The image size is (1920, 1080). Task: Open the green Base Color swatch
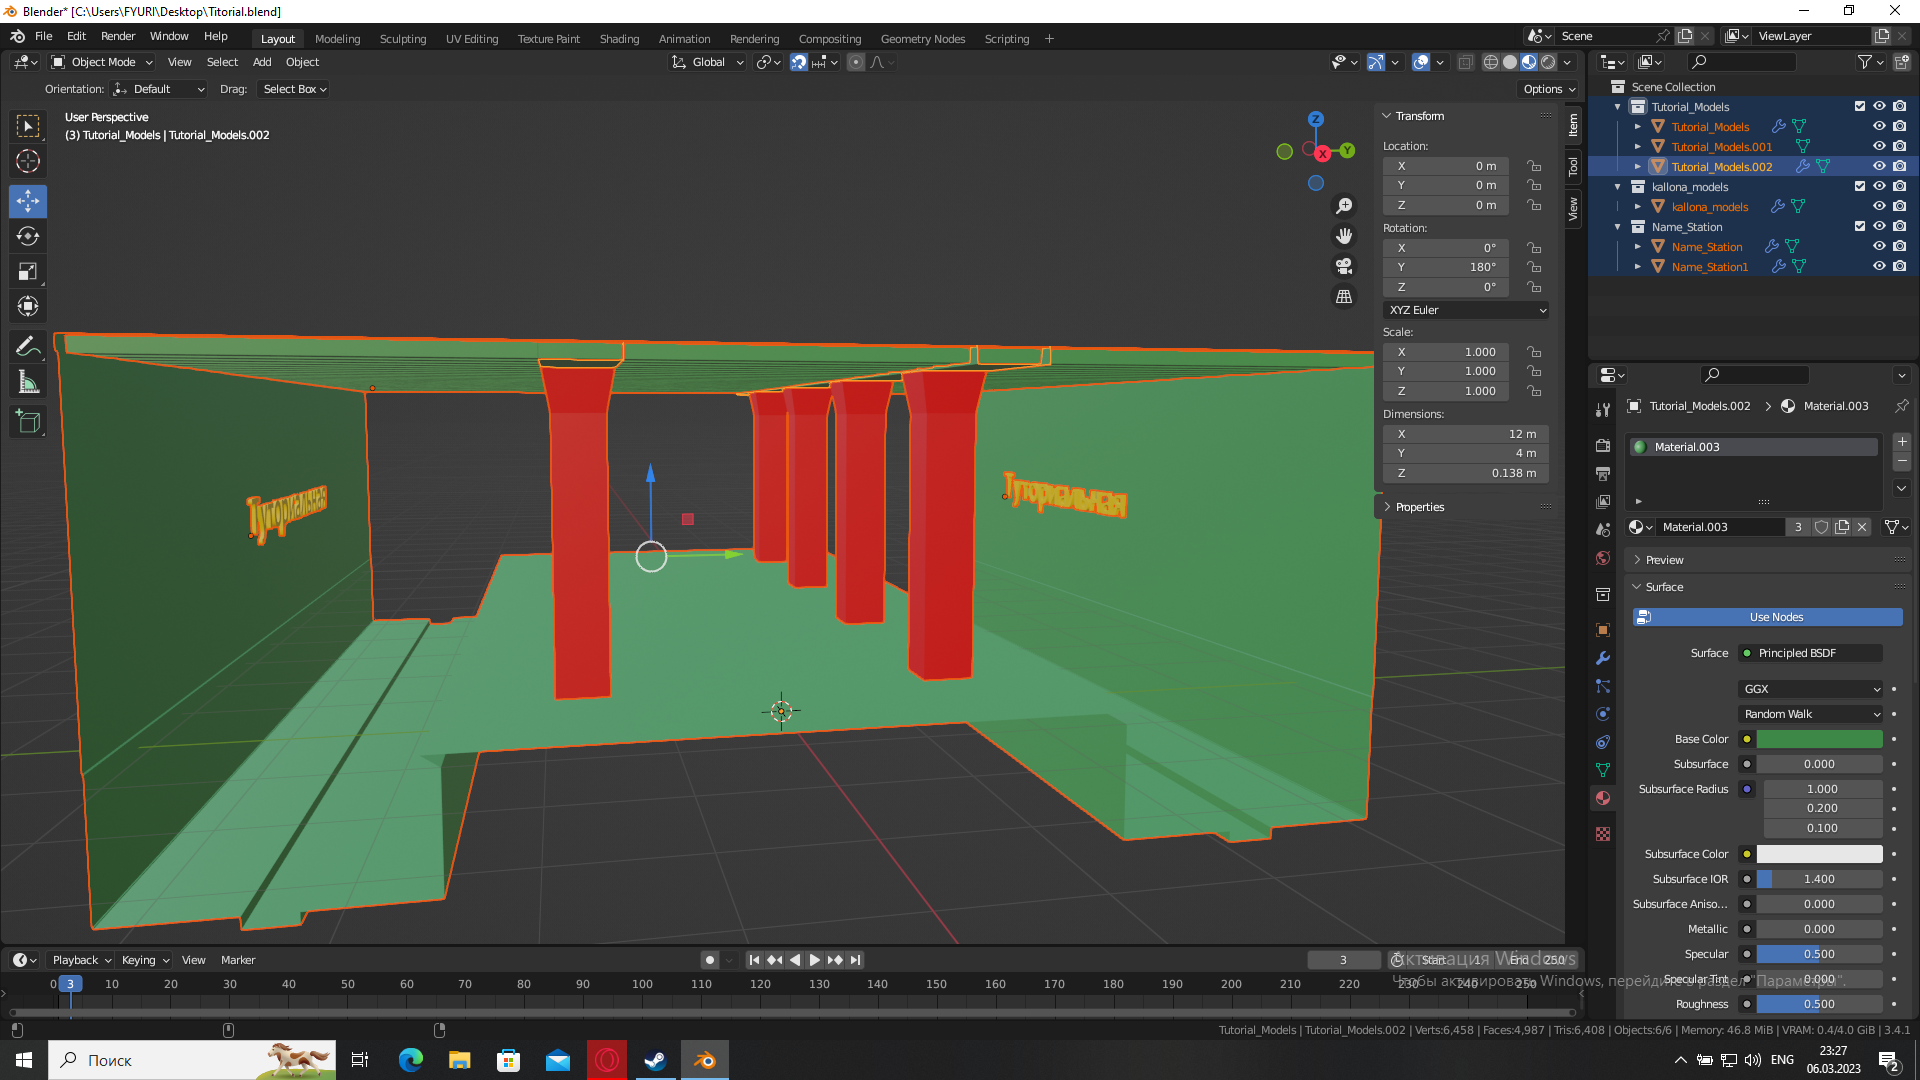(1819, 739)
